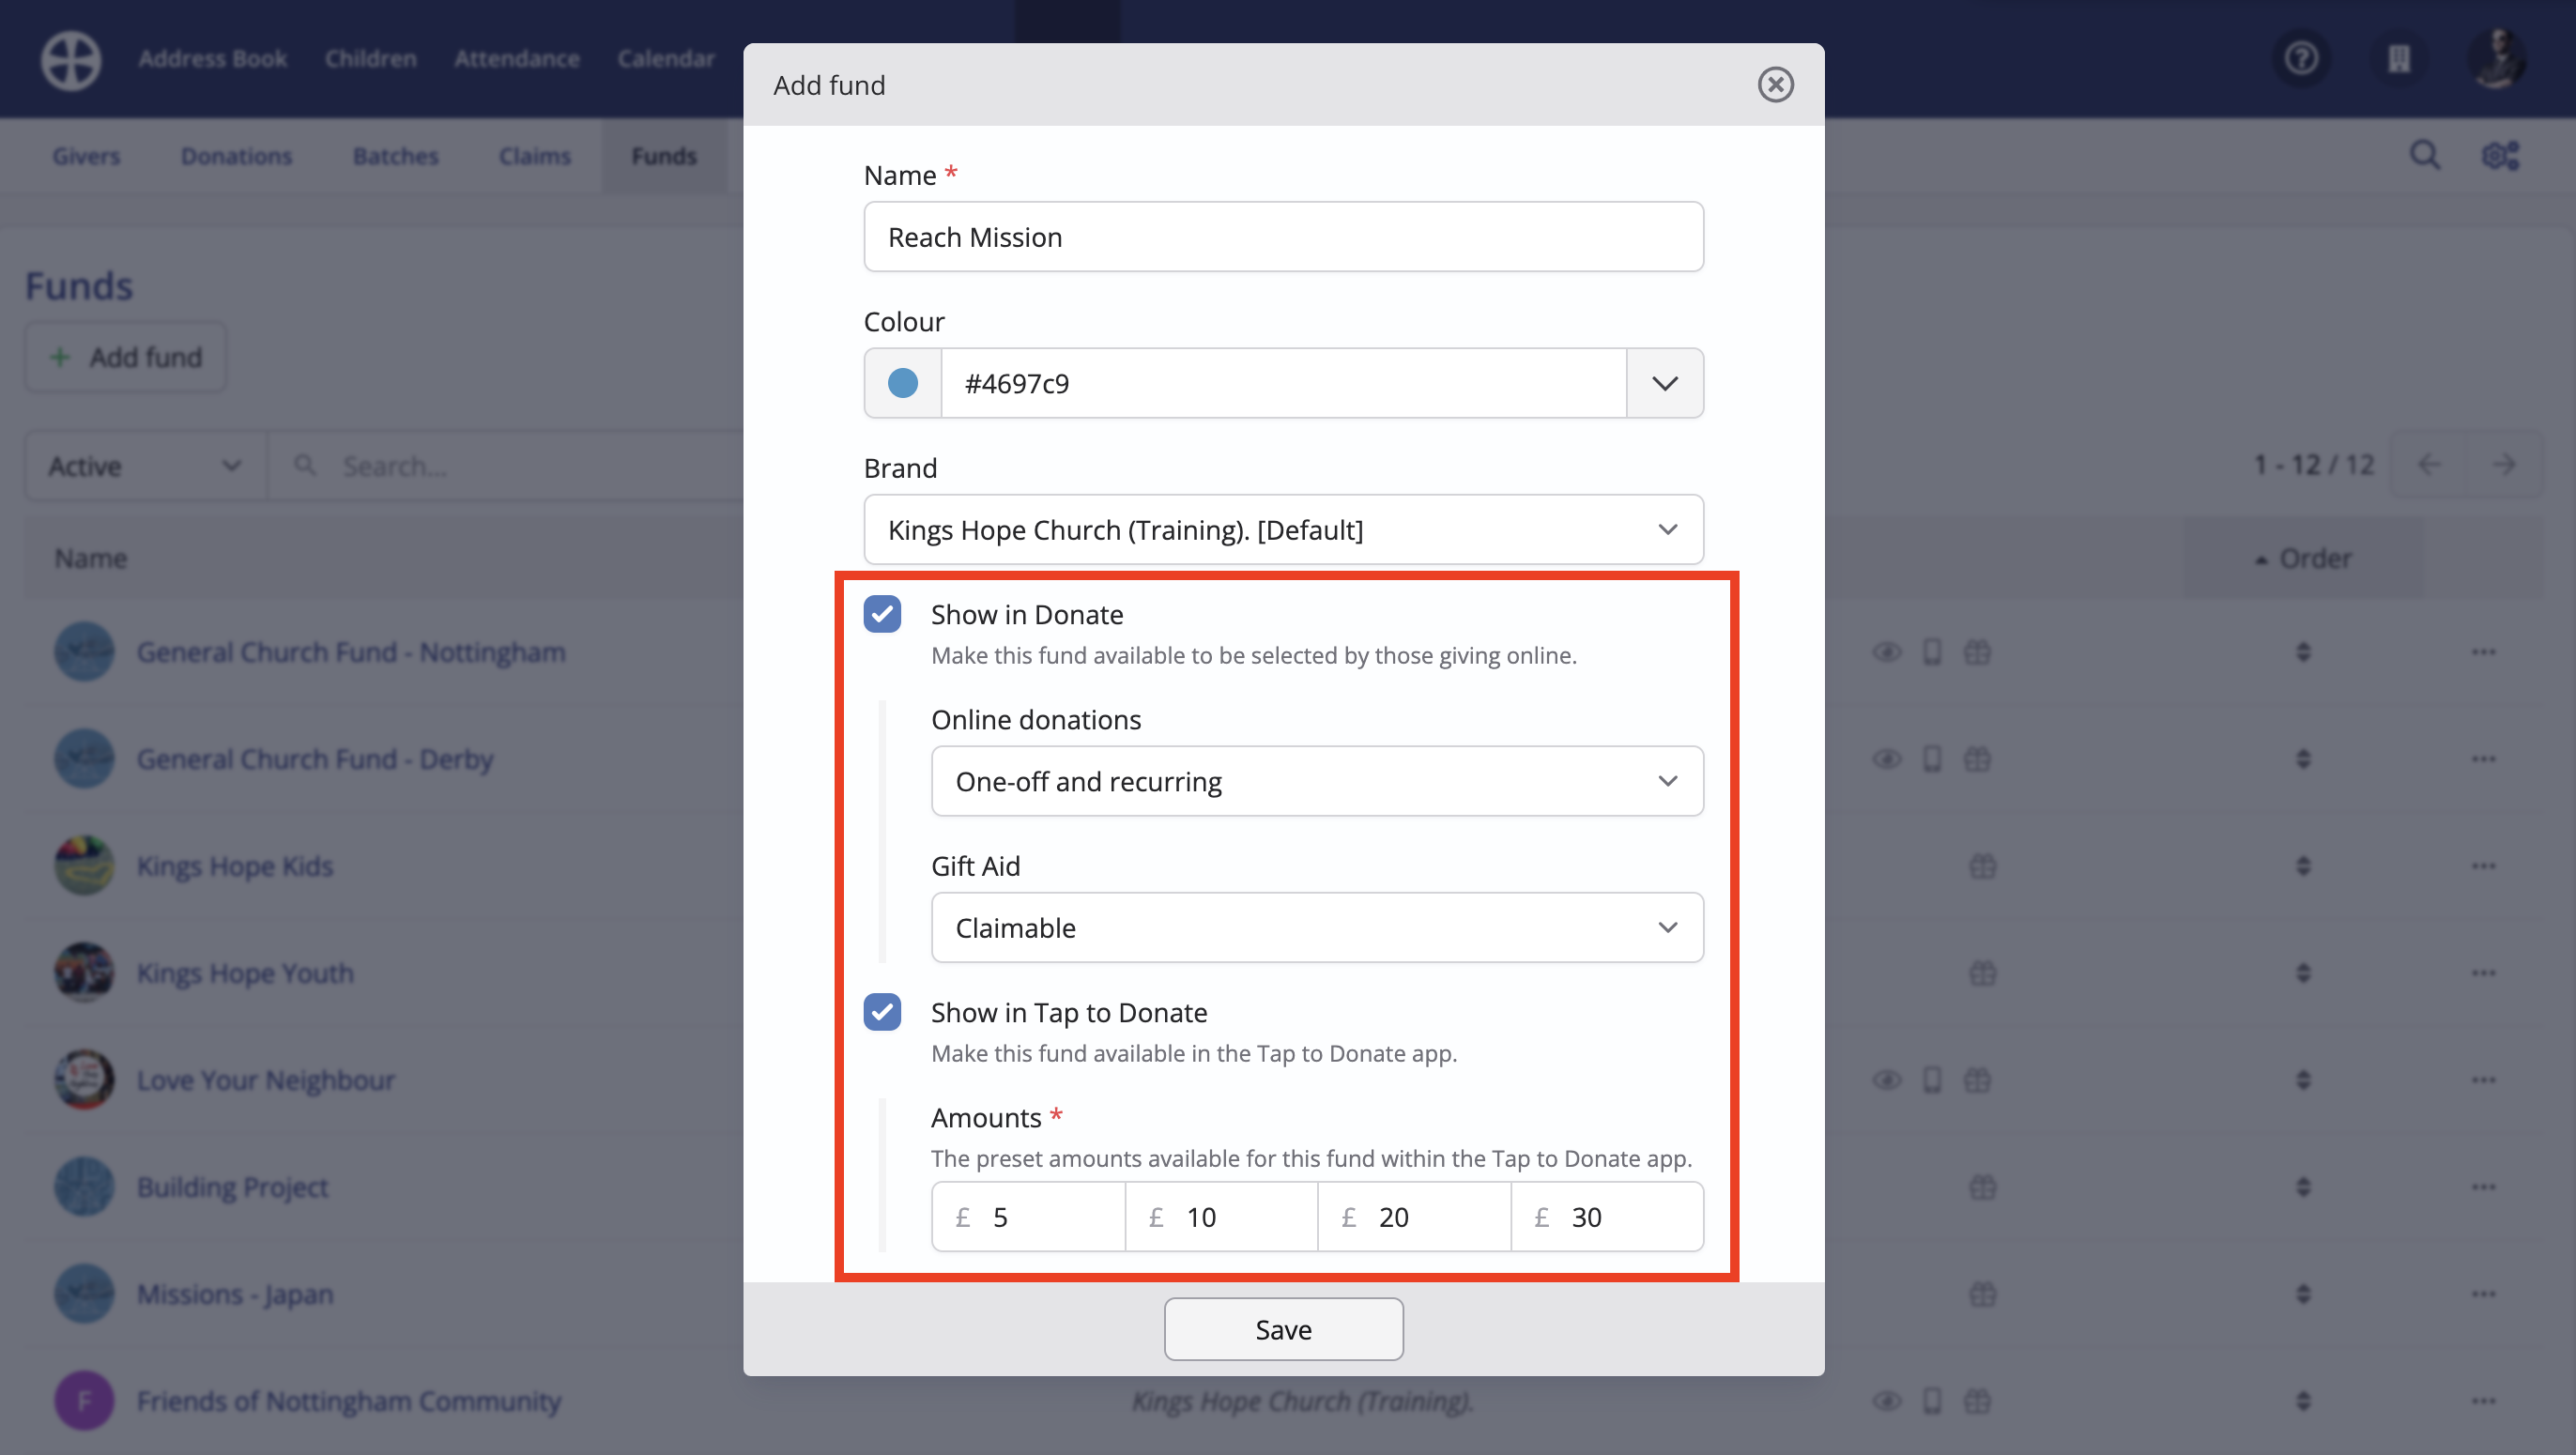Open Building Project fund
Image resolution: width=2576 pixels, height=1455 pixels.
coord(232,1187)
